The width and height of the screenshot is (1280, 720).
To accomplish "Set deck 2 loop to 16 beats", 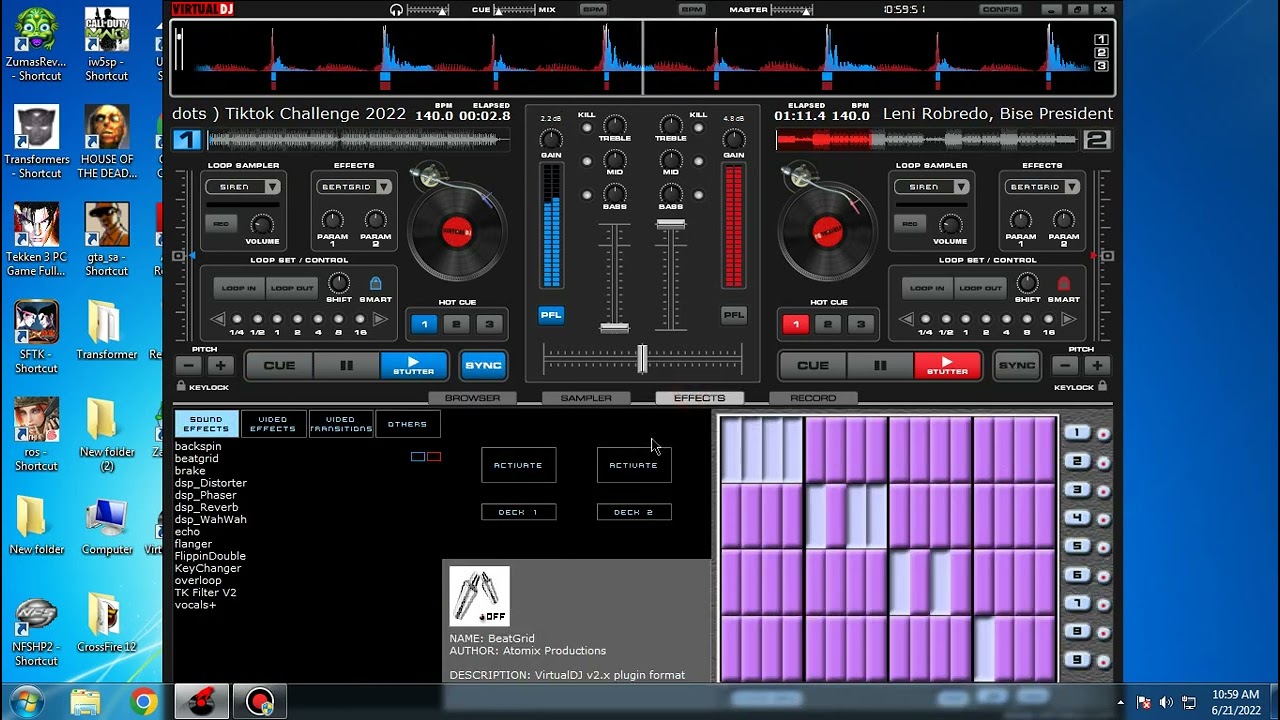I will [x=1048, y=320].
